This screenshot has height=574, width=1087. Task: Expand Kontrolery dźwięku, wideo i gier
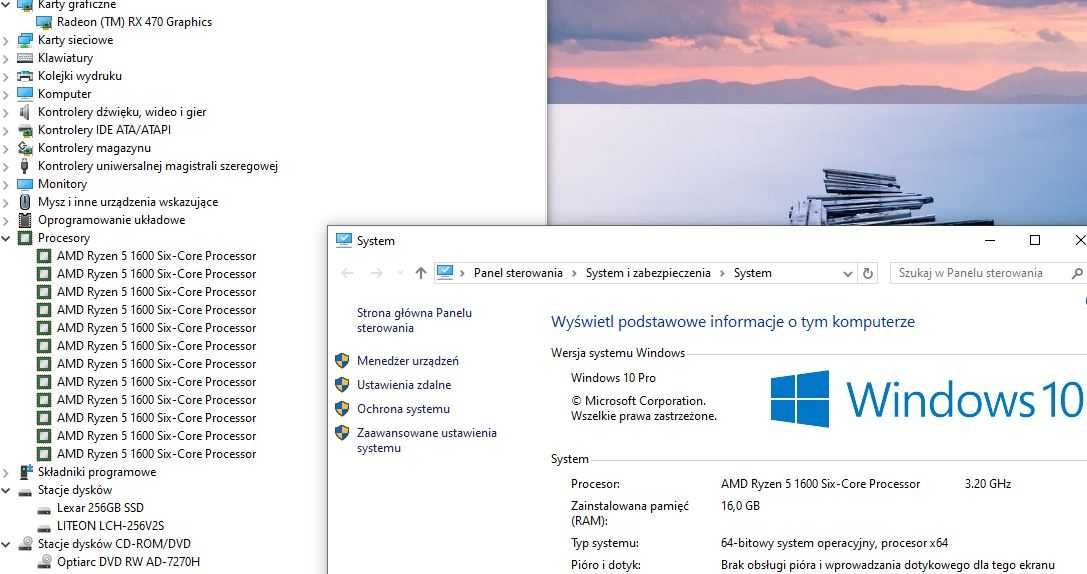pos(6,113)
